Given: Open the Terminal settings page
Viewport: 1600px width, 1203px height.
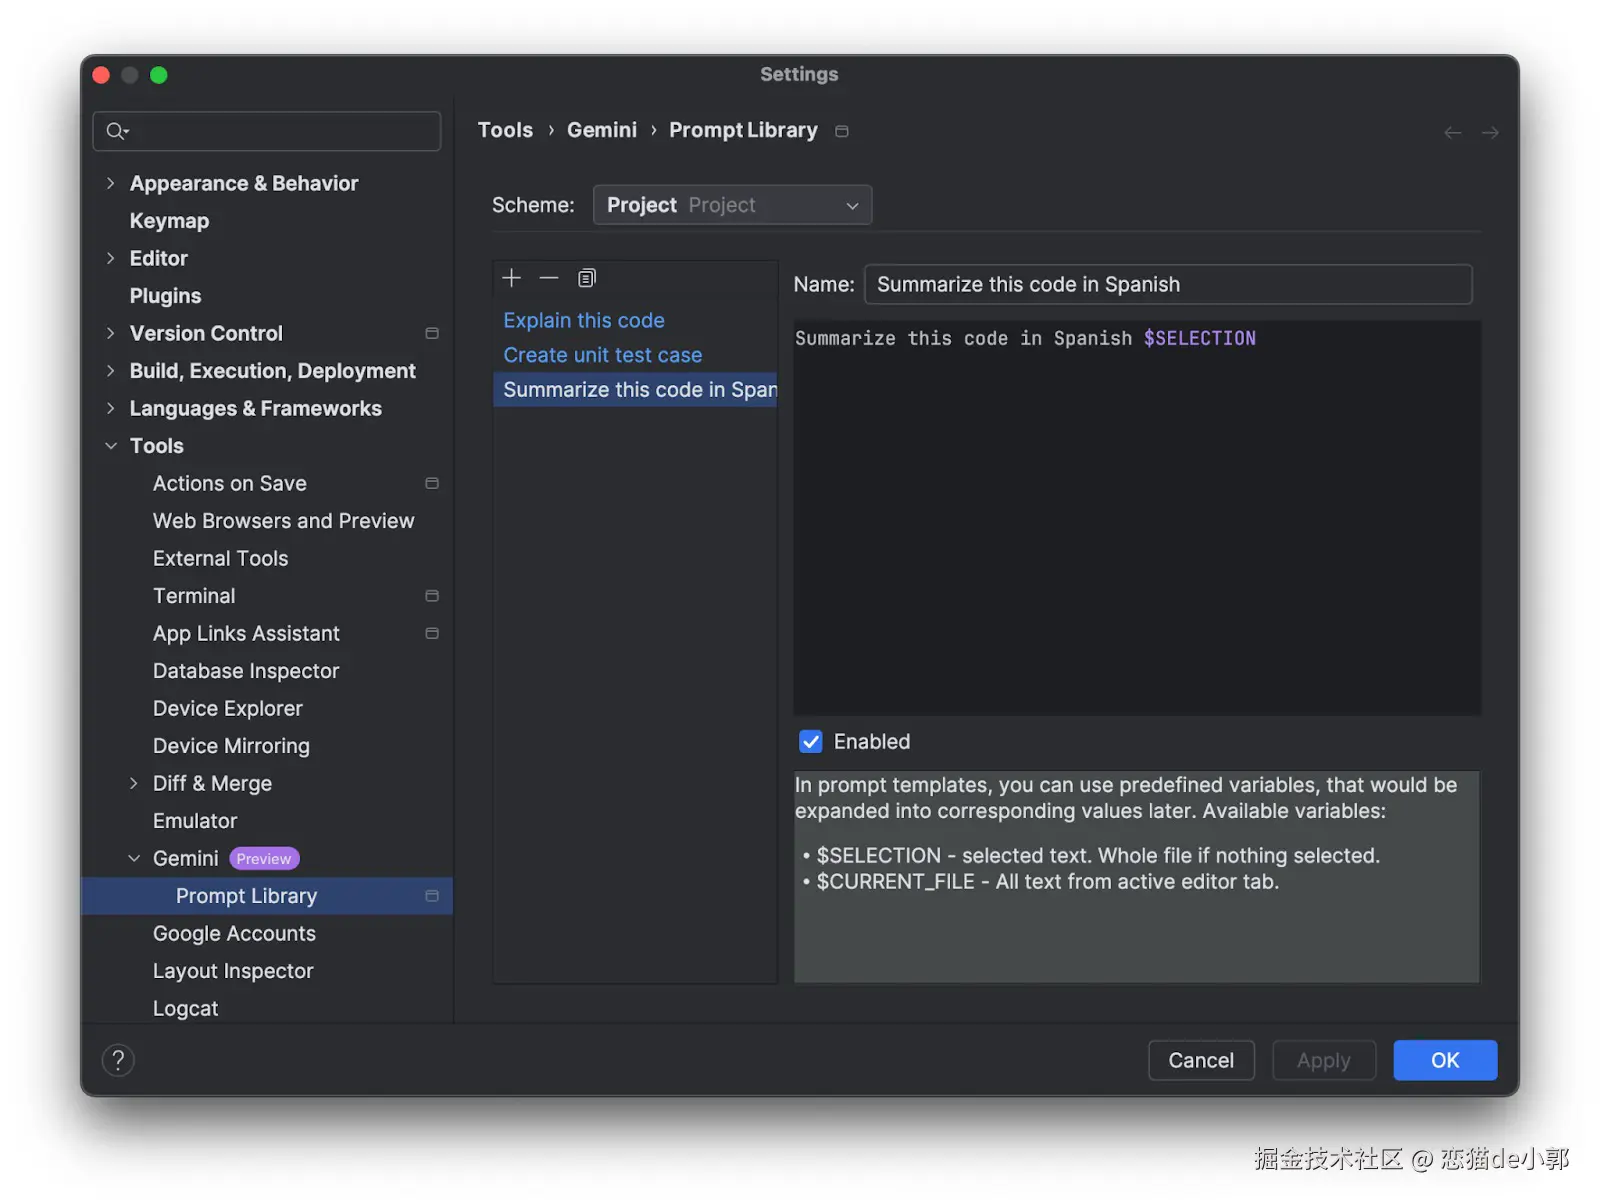Looking at the screenshot, I should pos(194,596).
